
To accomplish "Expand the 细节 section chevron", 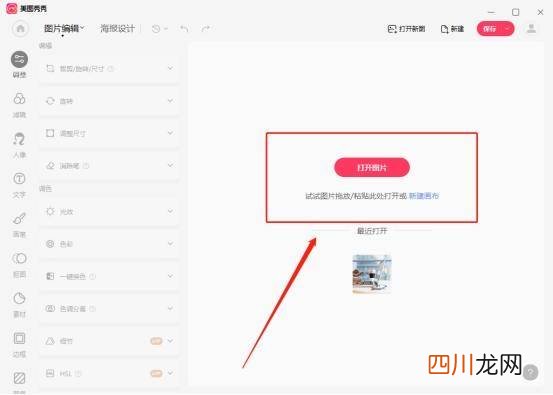I will pyautogui.click(x=170, y=341).
